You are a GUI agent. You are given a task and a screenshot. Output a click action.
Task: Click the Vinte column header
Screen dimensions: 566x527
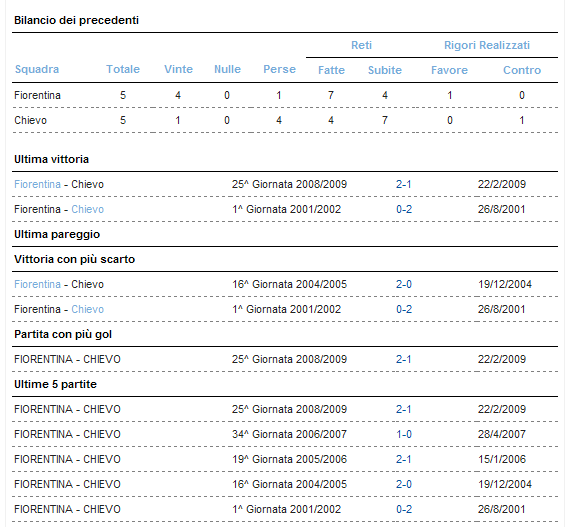click(x=178, y=69)
